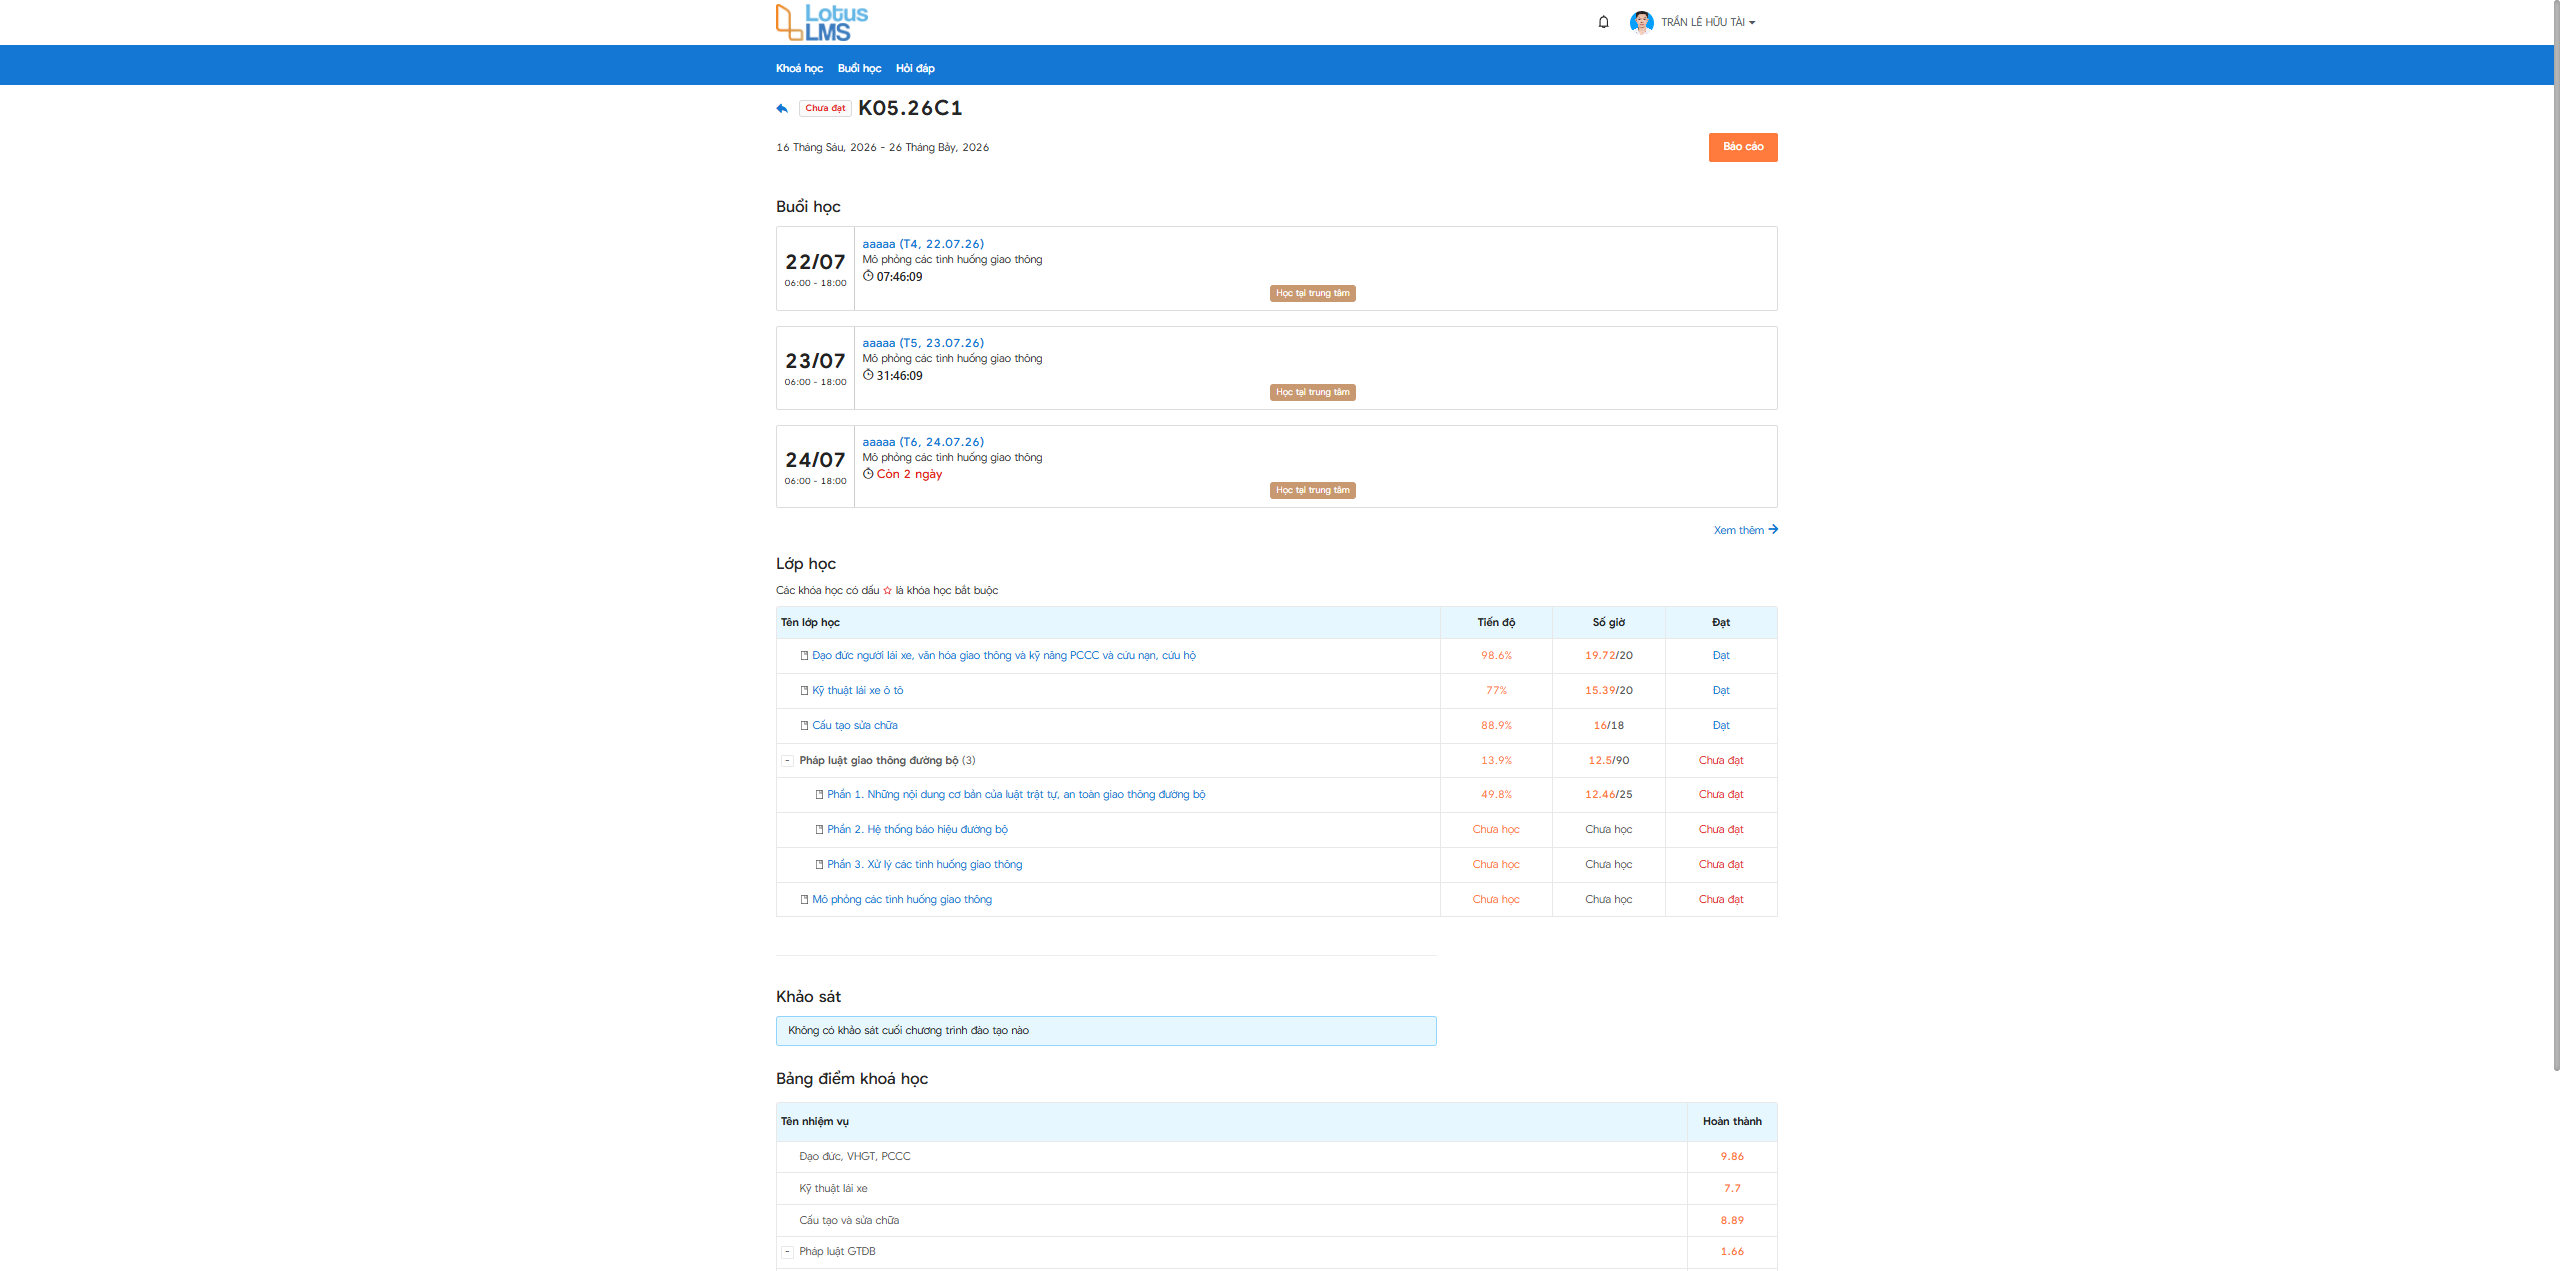
Task: Open the Buổi học menu
Action: pos(859,68)
